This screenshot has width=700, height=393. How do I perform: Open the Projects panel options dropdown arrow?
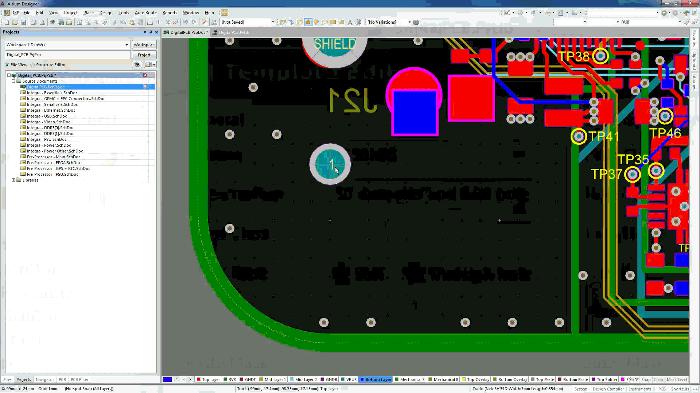pos(145,32)
